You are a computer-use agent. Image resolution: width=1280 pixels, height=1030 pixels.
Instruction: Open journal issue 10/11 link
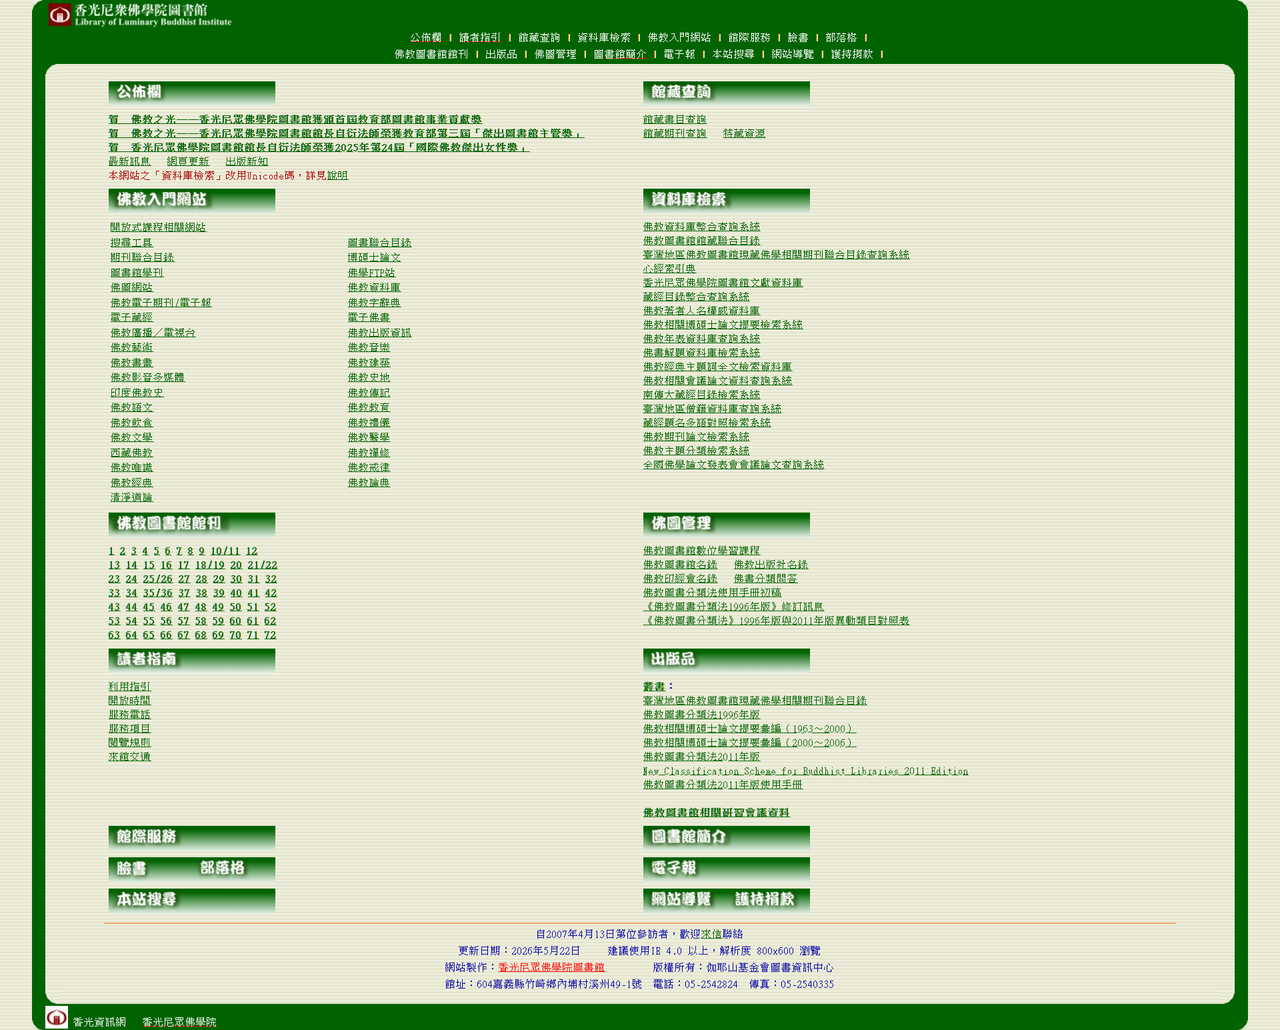(225, 551)
